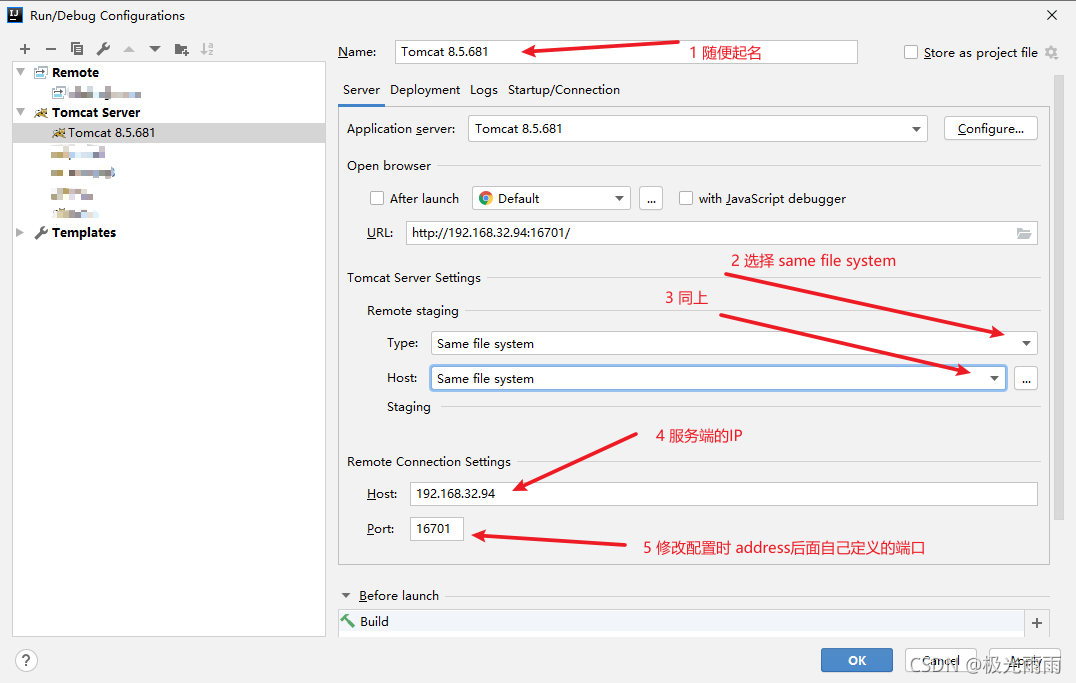Open edit templates wrench icon
Image resolution: width=1076 pixels, height=683 pixels.
tap(103, 49)
